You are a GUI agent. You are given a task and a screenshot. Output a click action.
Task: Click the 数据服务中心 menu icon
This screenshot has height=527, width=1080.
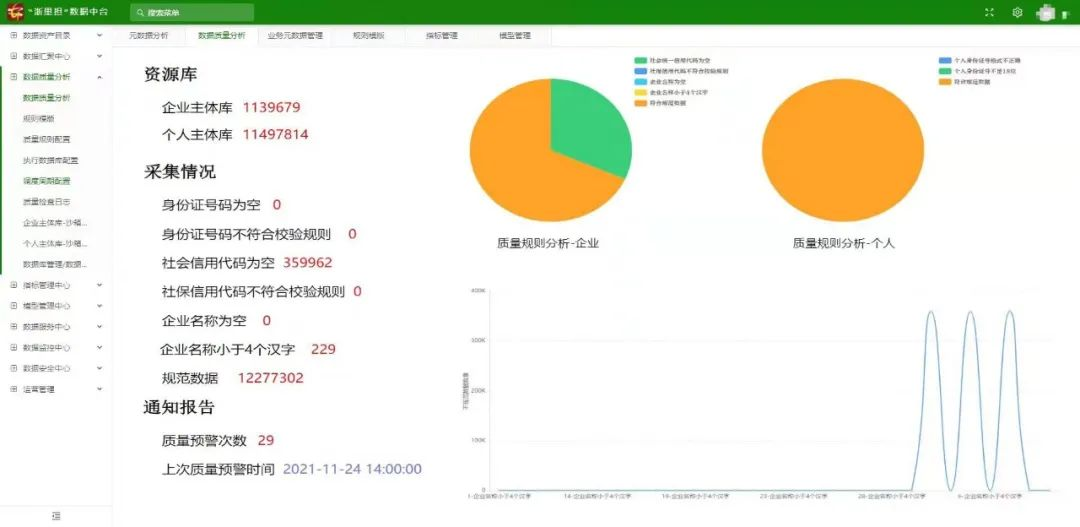pyautogui.click(x=14, y=327)
